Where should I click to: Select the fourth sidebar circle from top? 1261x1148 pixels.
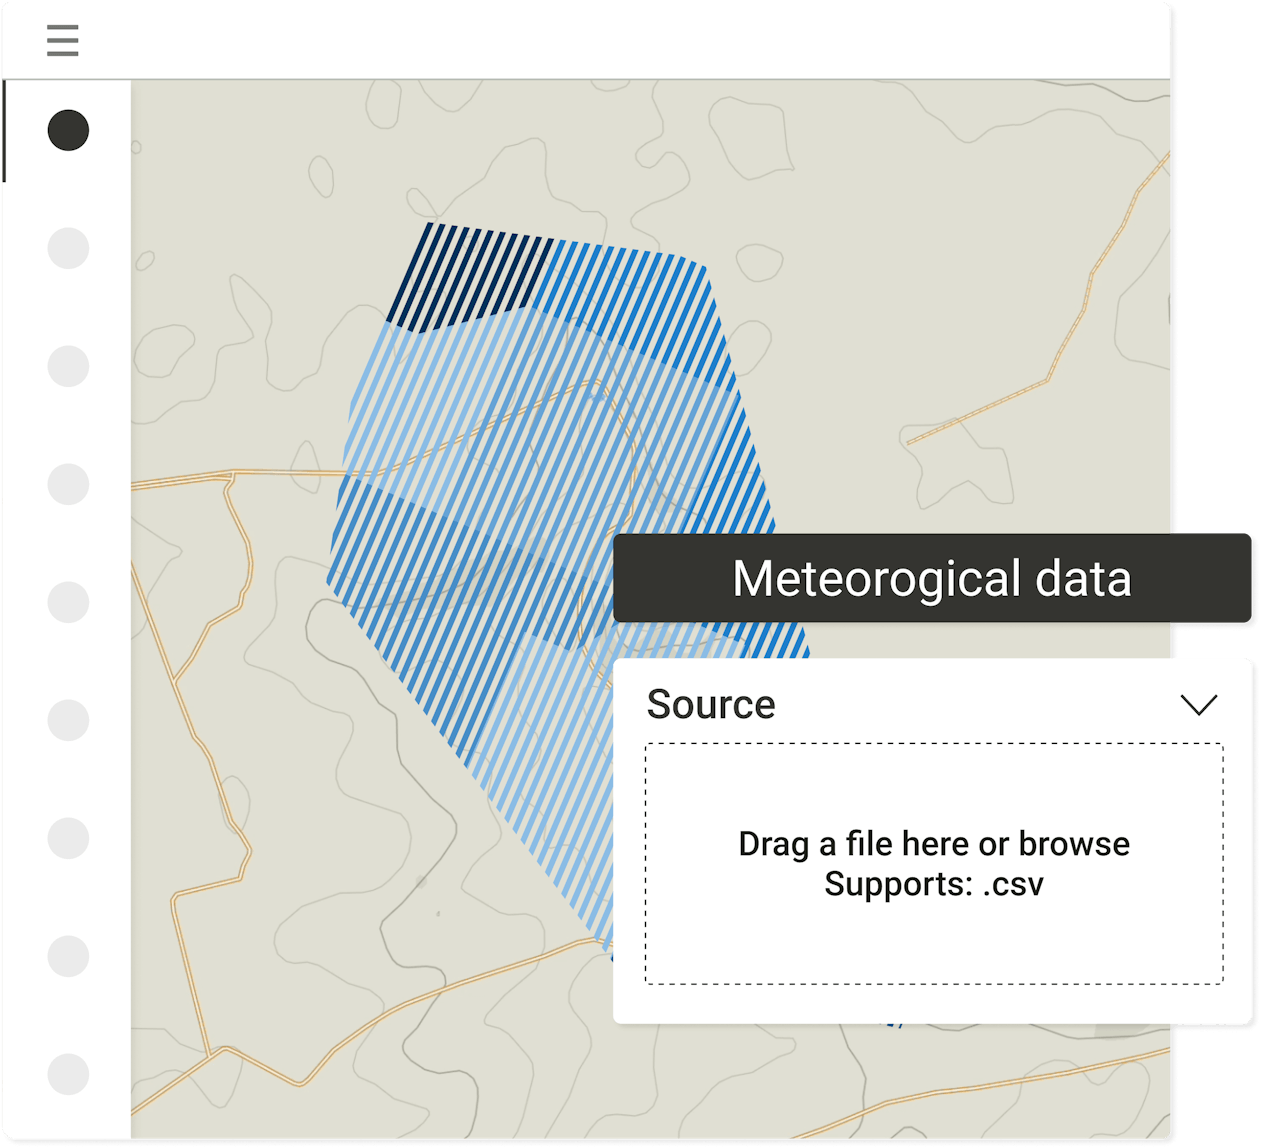tap(68, 484)
